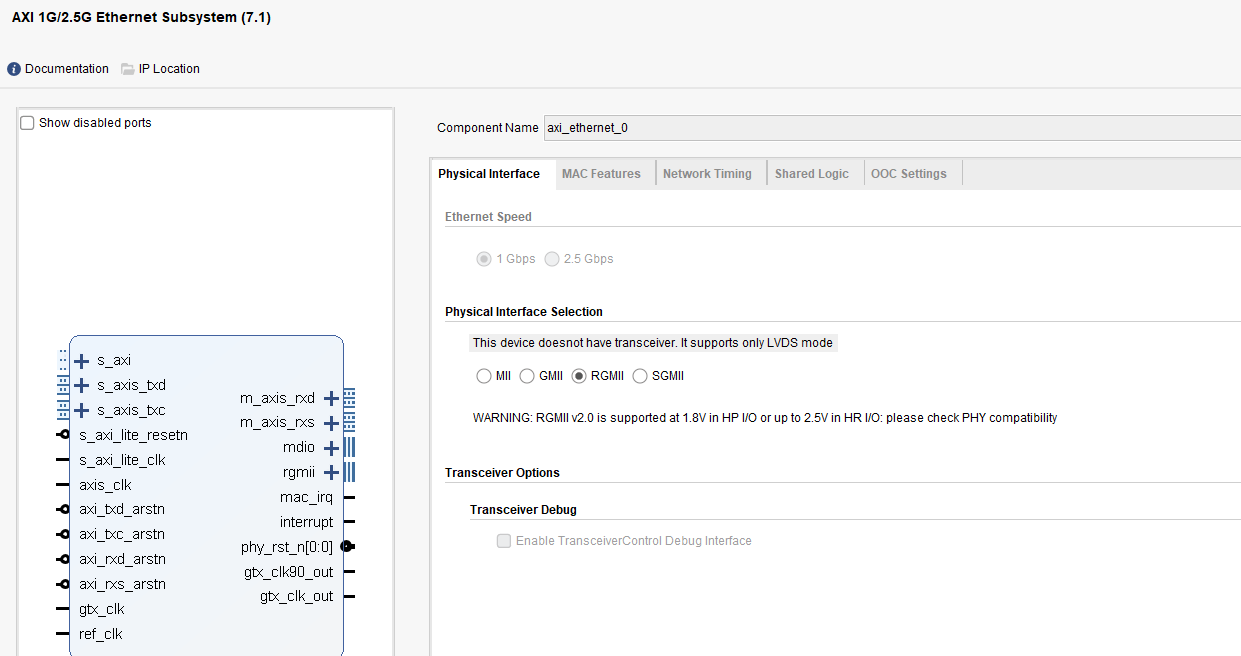Select the 2.5 Gbps radio button
The image size is (1241, 656).
(552, 259)
